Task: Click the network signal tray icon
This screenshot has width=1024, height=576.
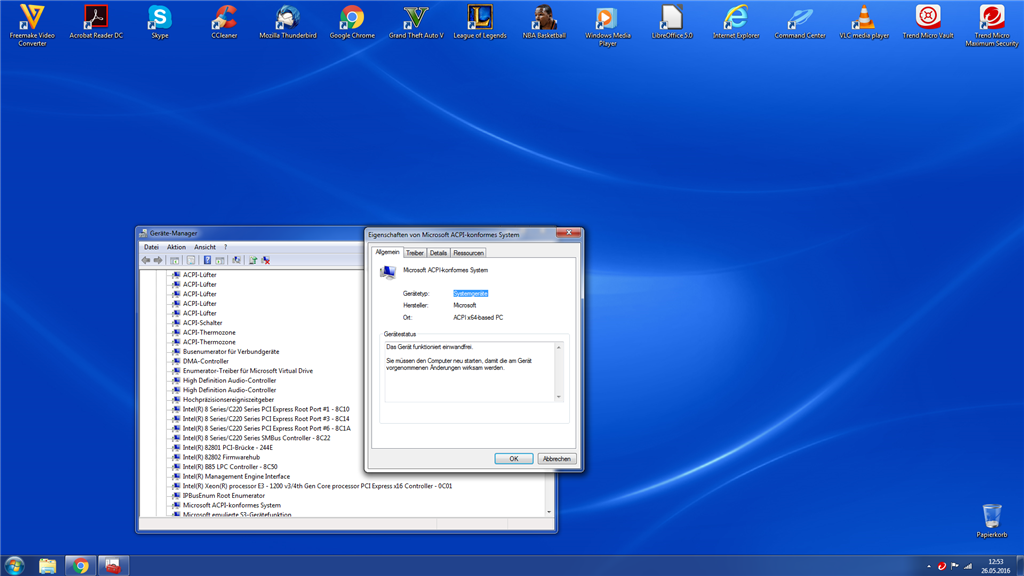Action: pyautogui.click(x=968, y=566)
